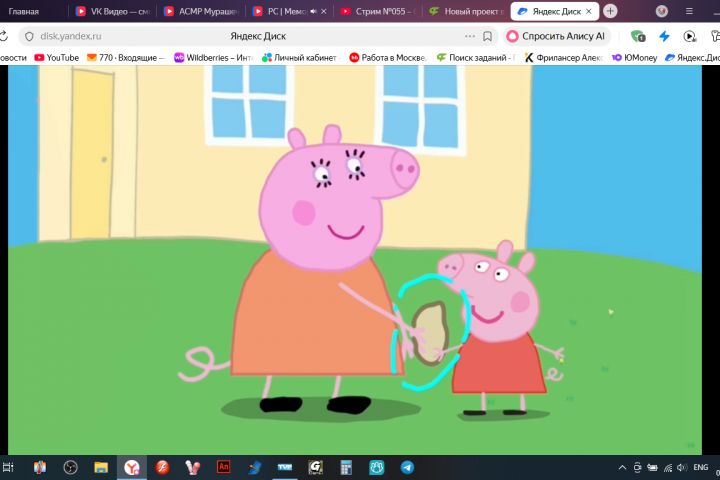Open the Wildberries bookmark

coord(214,57)
